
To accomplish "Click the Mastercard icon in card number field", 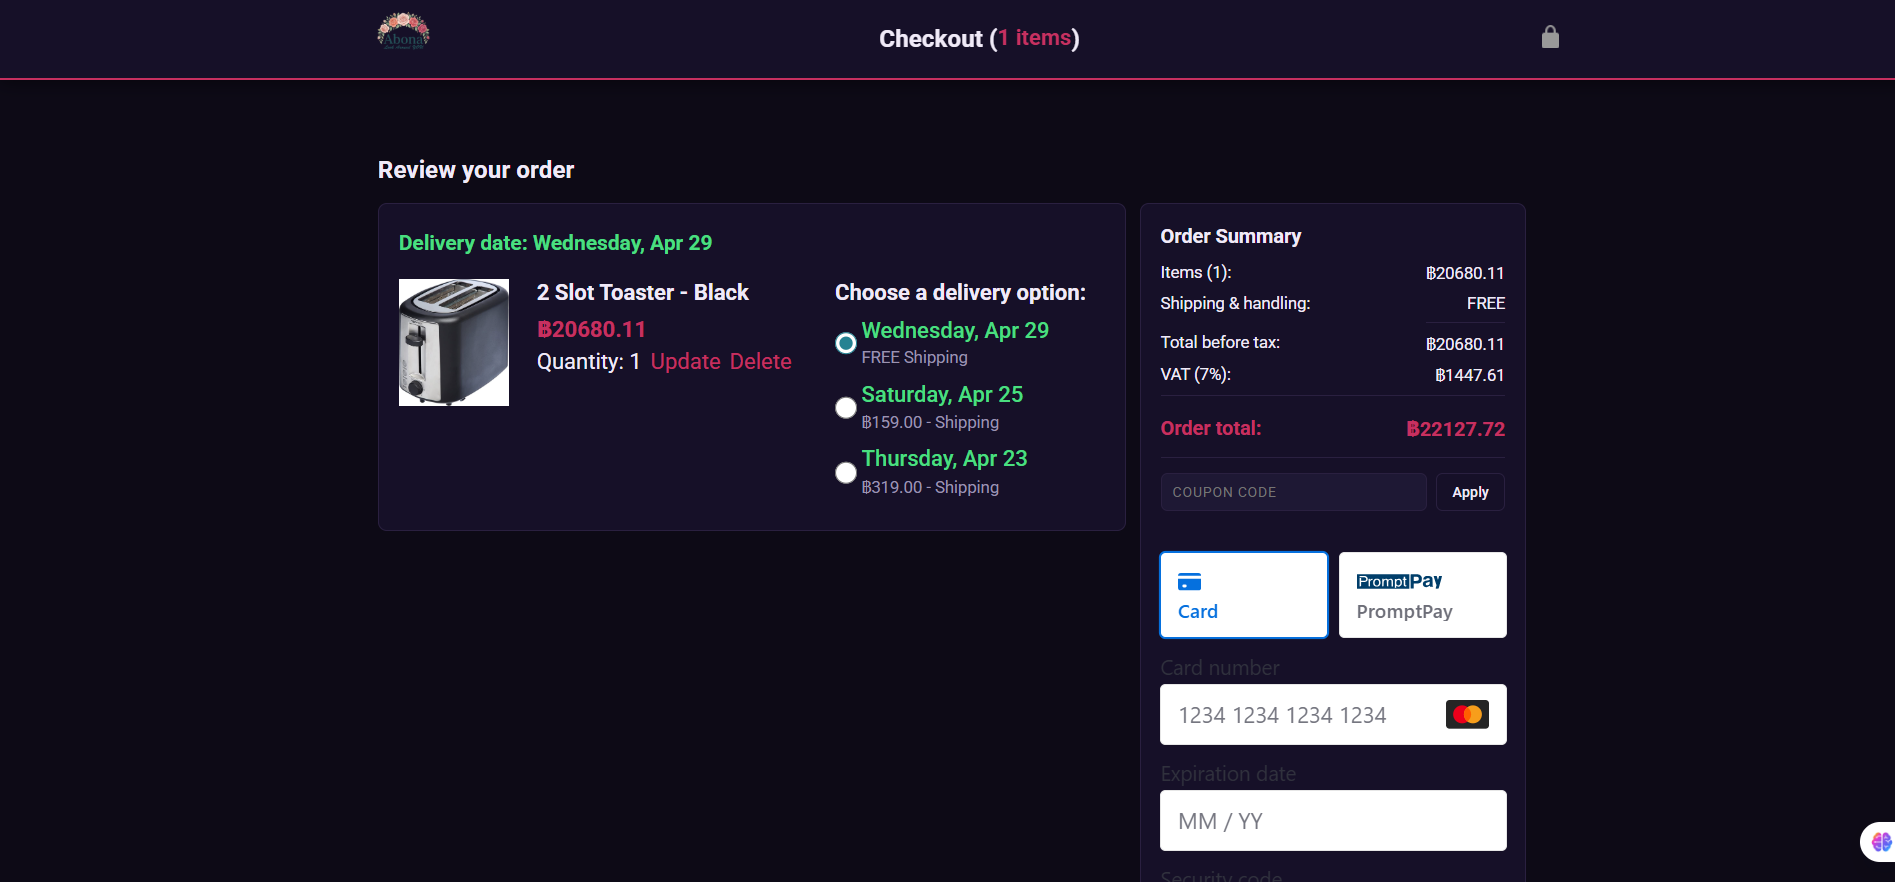I will (1467, 715).
